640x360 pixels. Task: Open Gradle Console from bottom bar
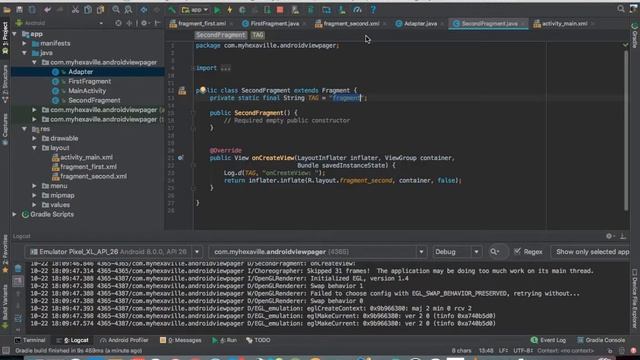[600, 340]
